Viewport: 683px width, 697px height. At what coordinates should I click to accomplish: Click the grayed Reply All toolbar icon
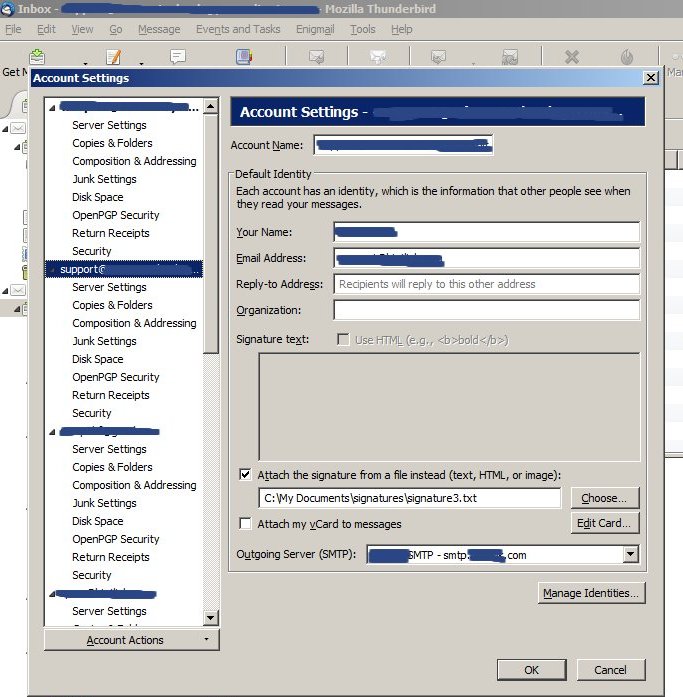378,57
